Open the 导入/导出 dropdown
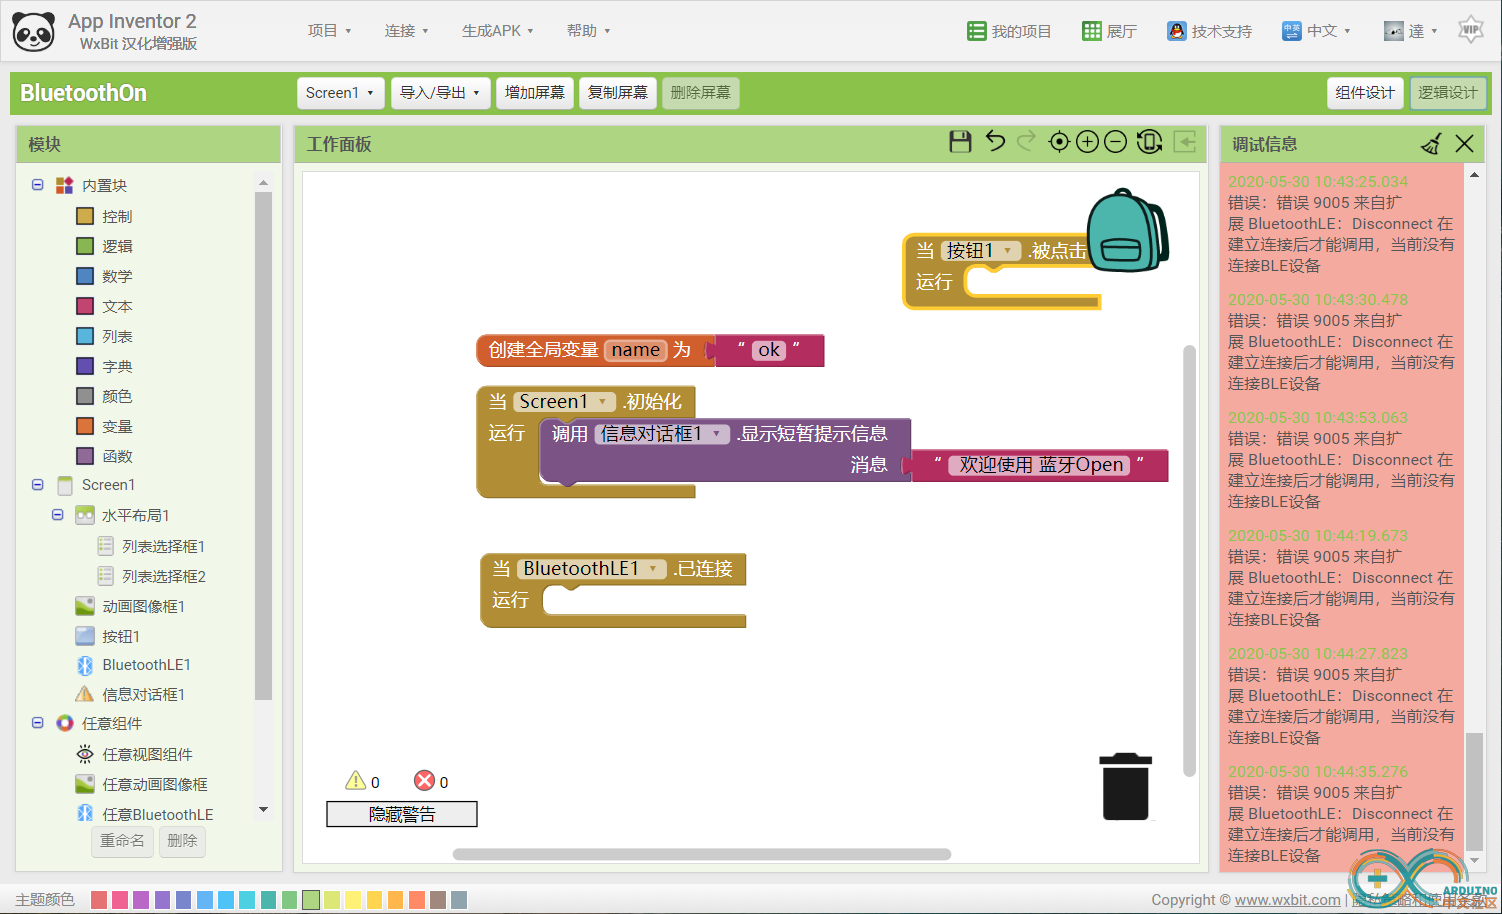Image resolution: width=1502 pixels, height=914 pixels. pos(440,93)
